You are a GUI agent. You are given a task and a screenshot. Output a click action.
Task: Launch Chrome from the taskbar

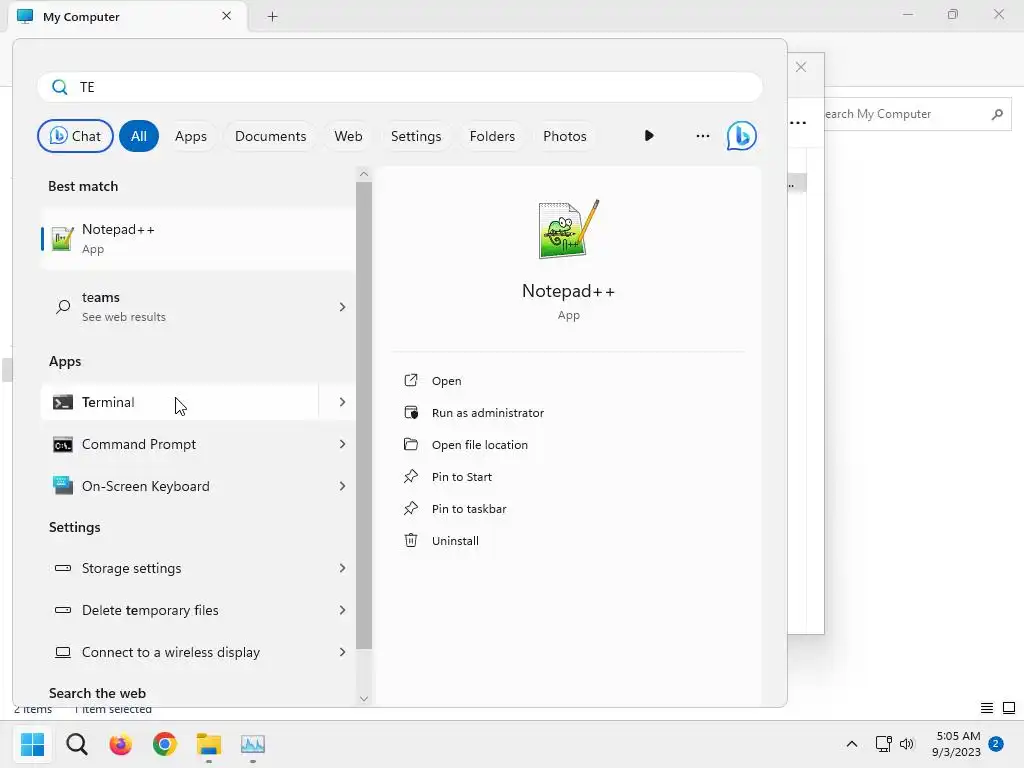(165, 744)
